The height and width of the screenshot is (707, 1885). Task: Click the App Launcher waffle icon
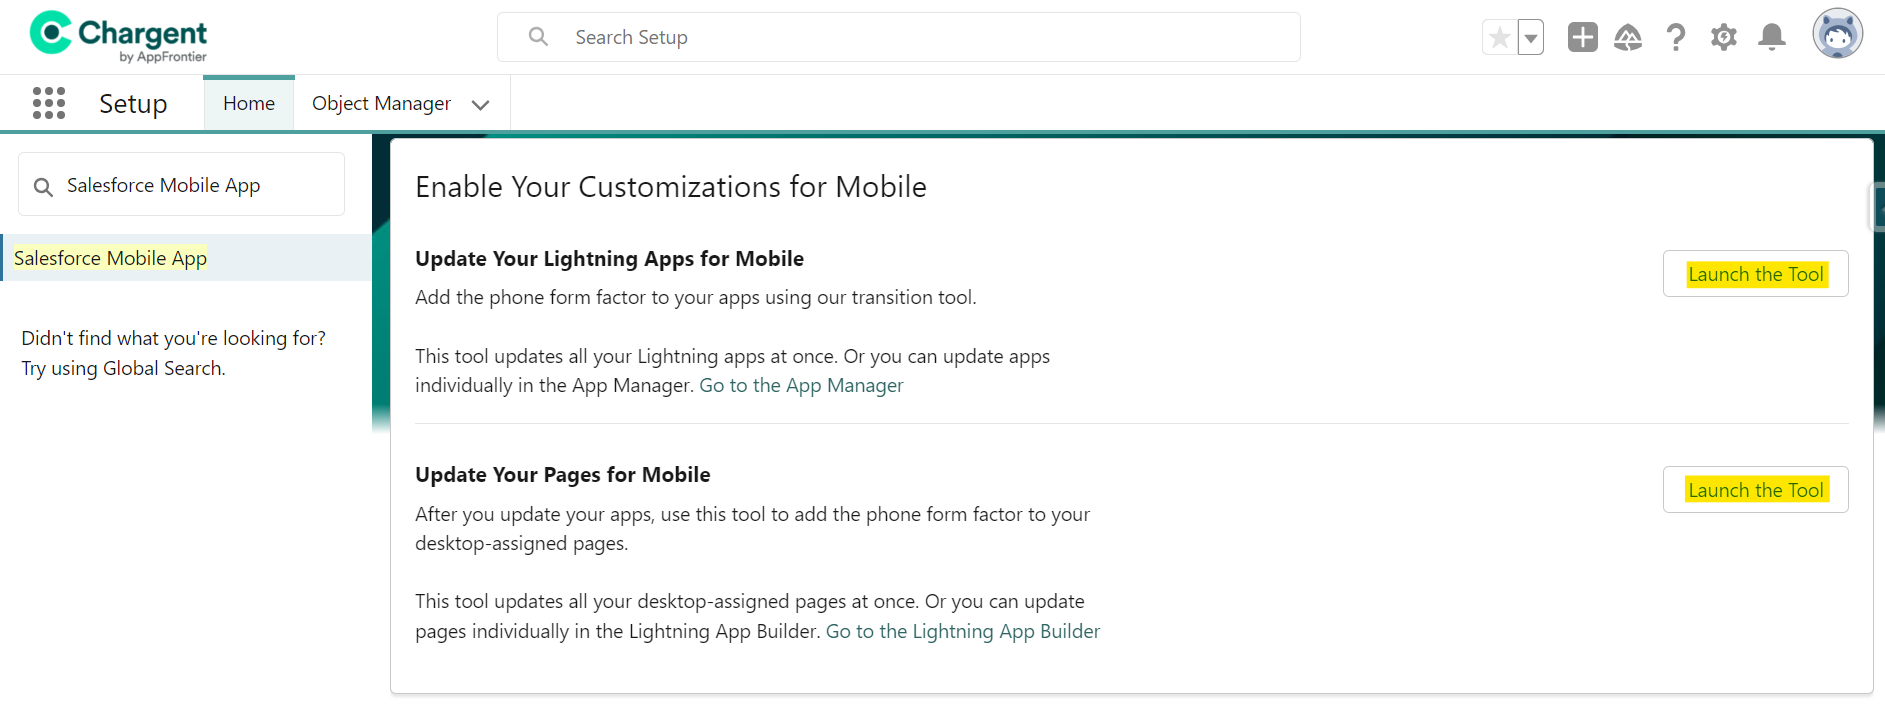click(x=48, y=102)
